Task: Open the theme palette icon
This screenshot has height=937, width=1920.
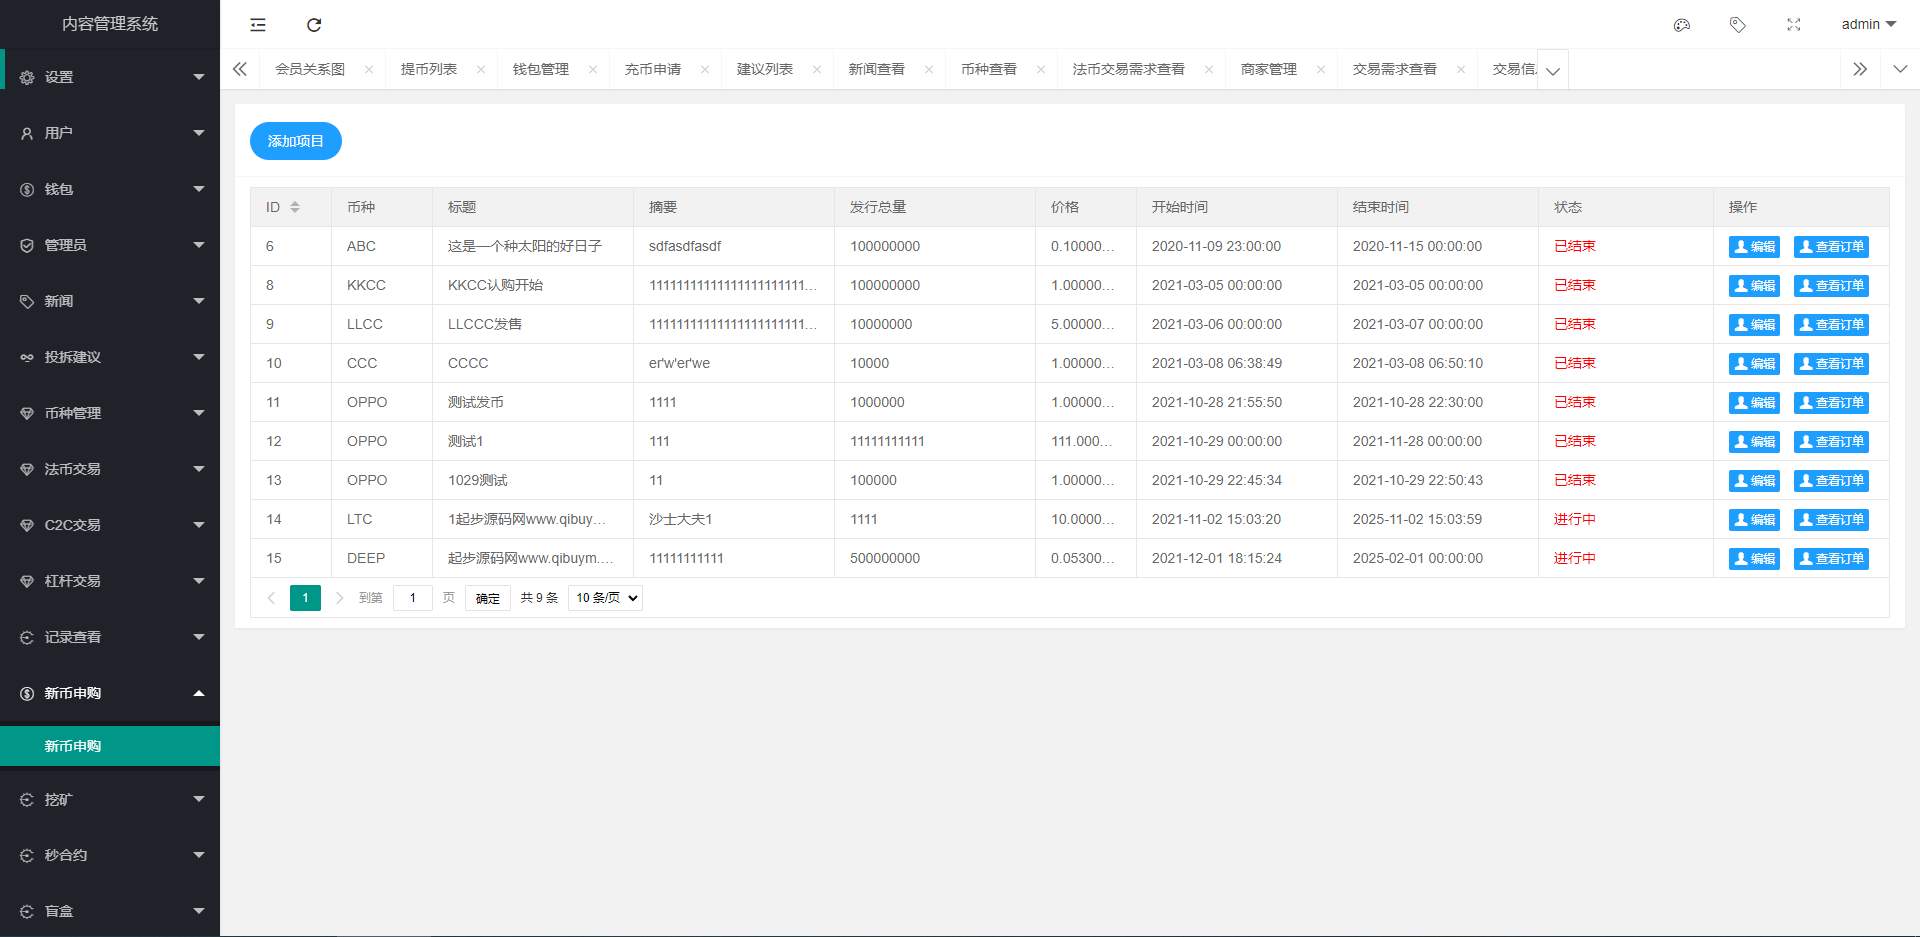Action: [1682, 25]
